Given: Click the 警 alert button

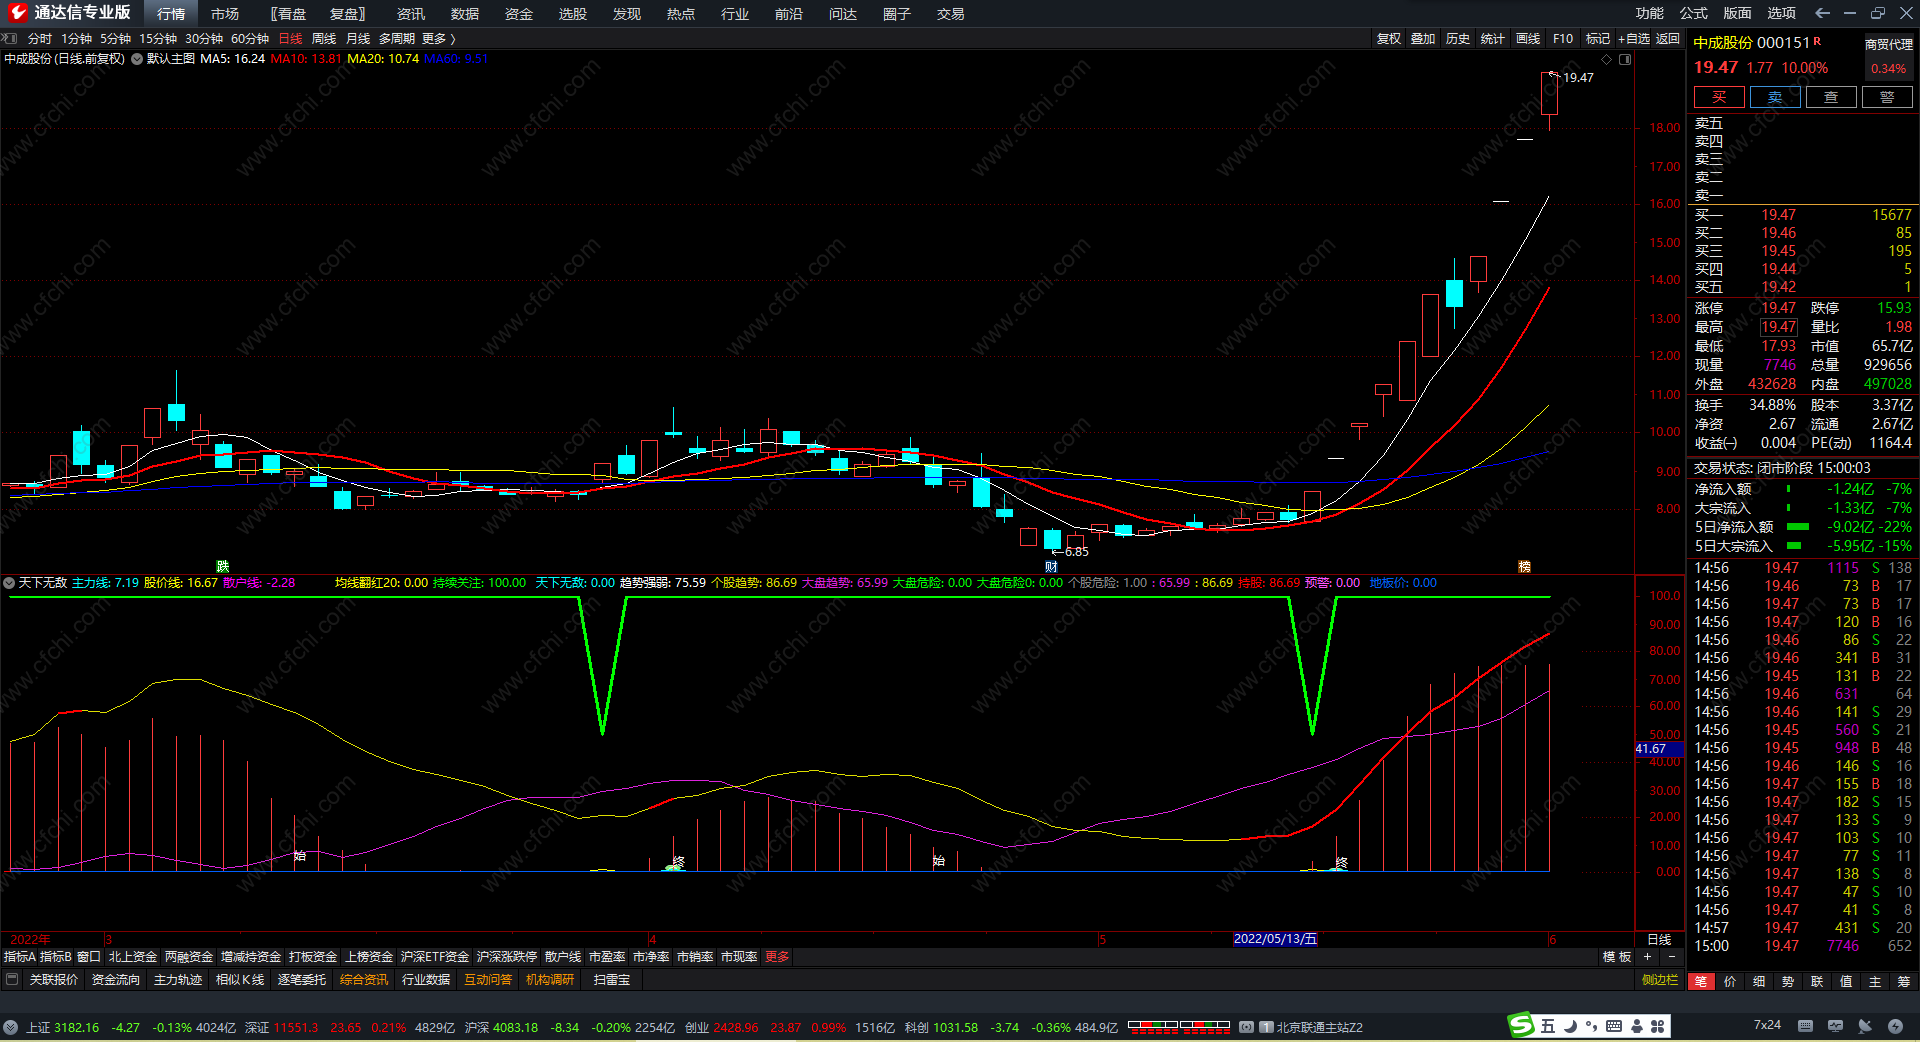Looking at the screenshot, I should click(x=1887, y=97).
